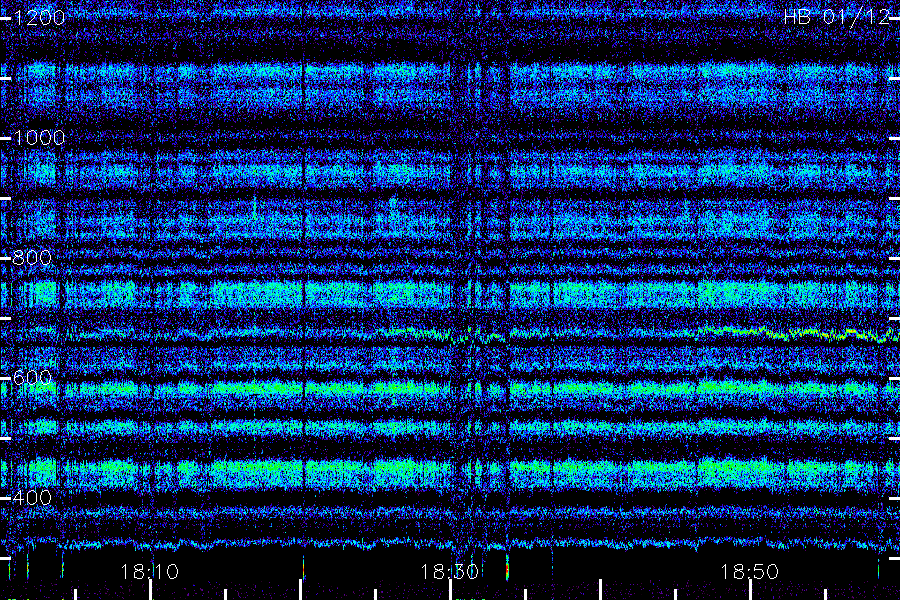Click the 1200 frequency axis label
900x600 pixels.
(x=39, y=18)
